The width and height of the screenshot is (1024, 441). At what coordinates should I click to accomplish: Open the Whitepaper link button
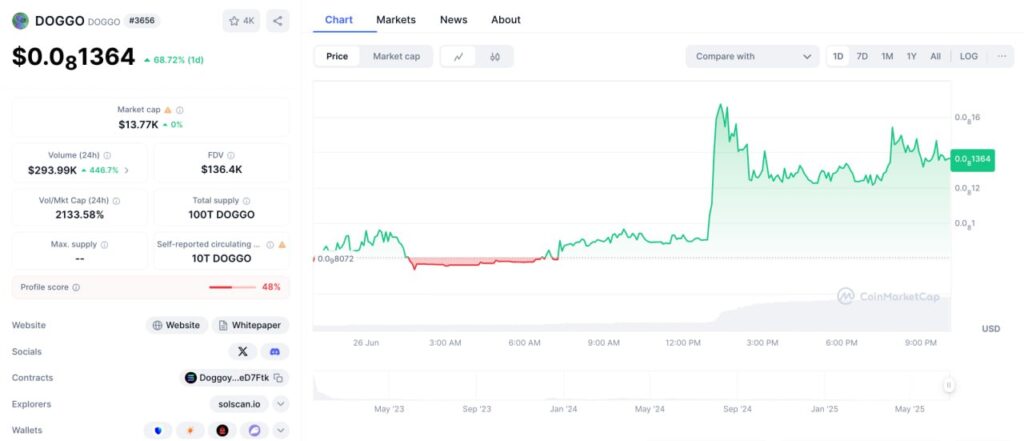pyautogui.click(x=250, y=325)
